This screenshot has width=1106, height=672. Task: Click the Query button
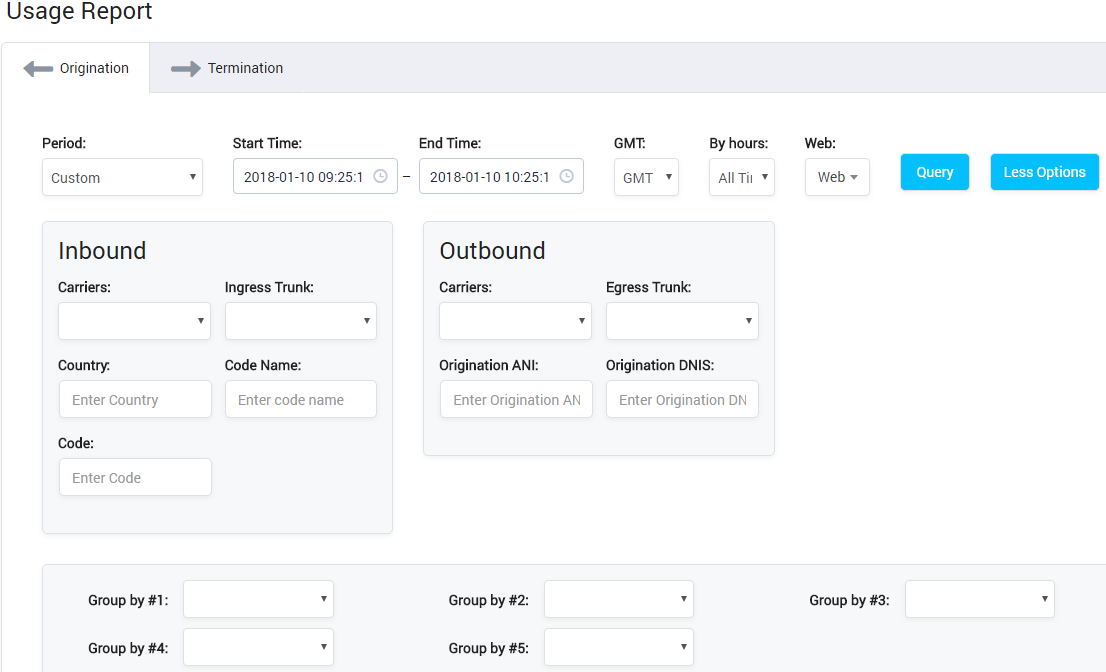tap(934, 172)
